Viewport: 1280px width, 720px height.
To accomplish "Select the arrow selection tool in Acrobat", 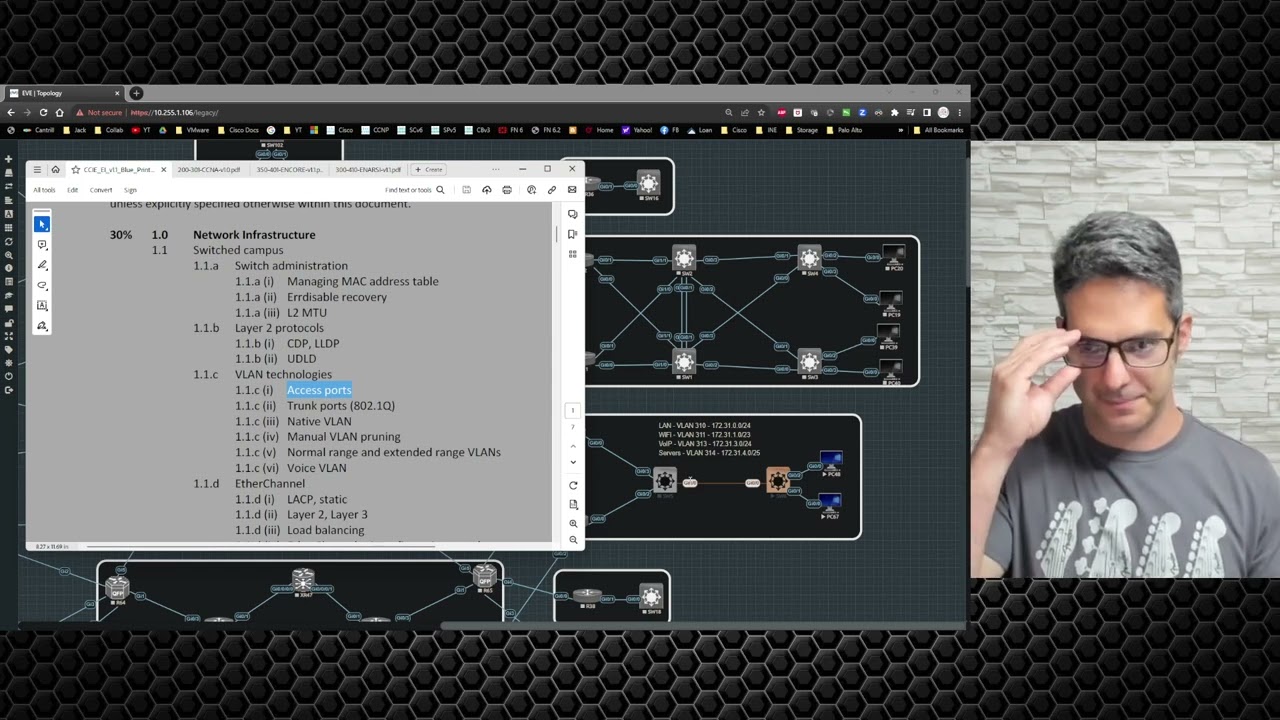I will pos(42,224).
